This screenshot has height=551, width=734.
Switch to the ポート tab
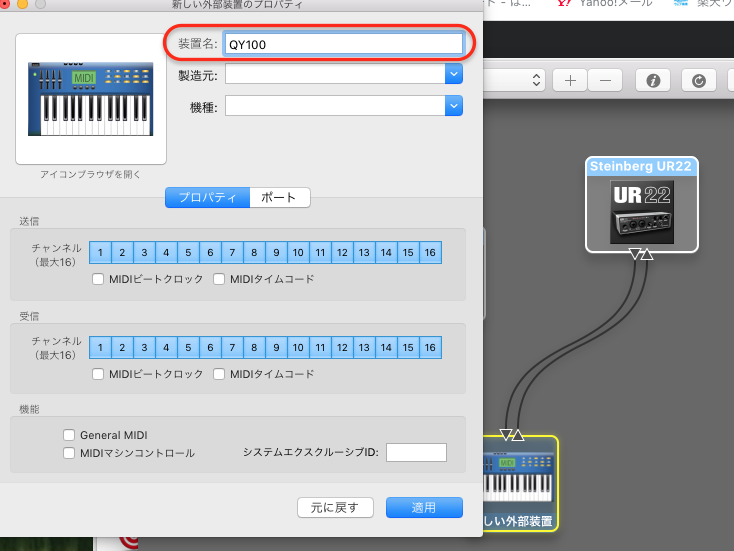[279, 198]
